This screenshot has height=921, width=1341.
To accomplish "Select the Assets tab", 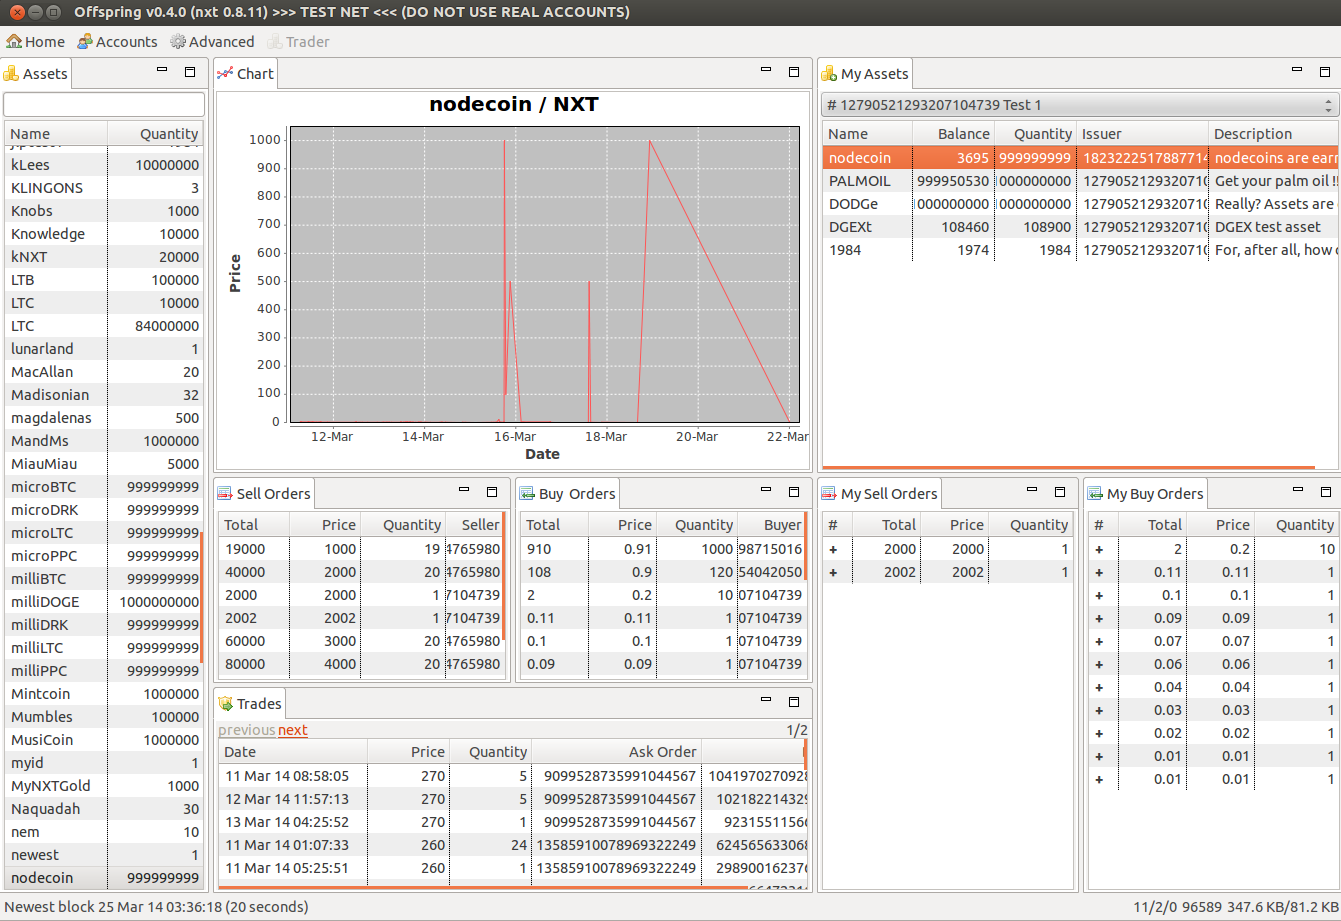I will (36, 74).
